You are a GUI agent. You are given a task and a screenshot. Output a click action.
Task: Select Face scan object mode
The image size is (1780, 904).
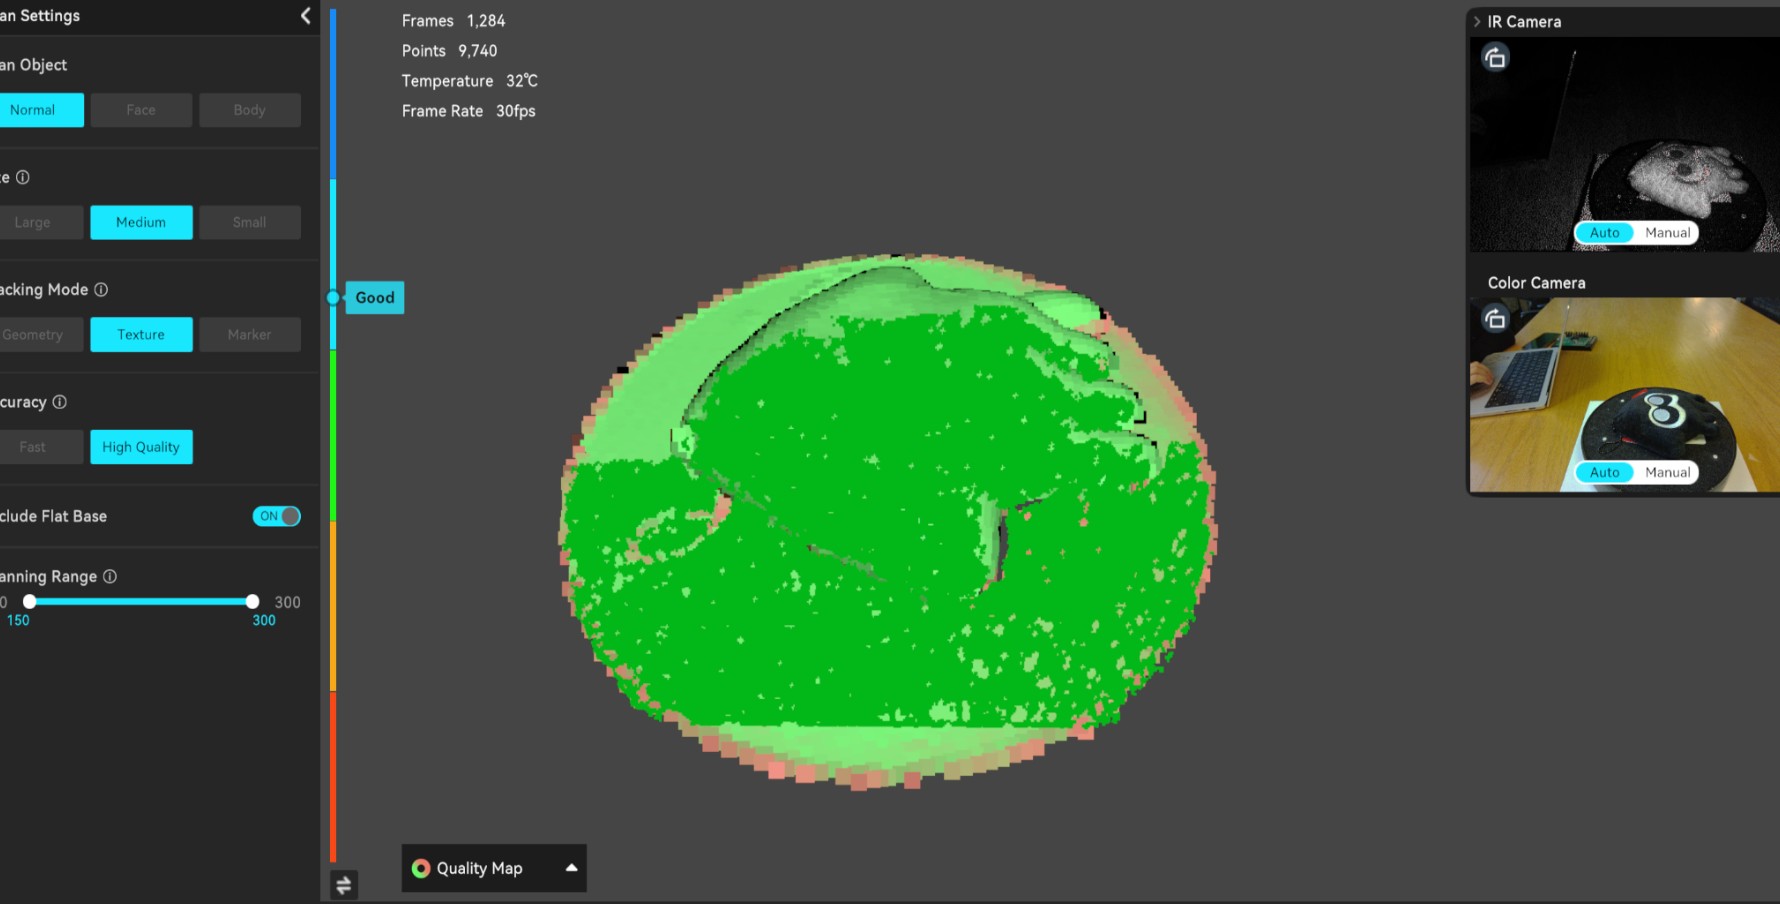(x=141, y=110)
